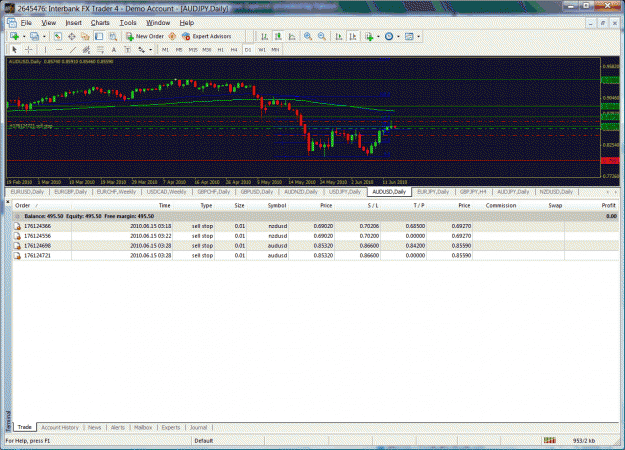Image resolution: width=625 pixels, height=450 pixels.
Task: Expand the arrows tool dropdown
Action: [x=150, y=50]
